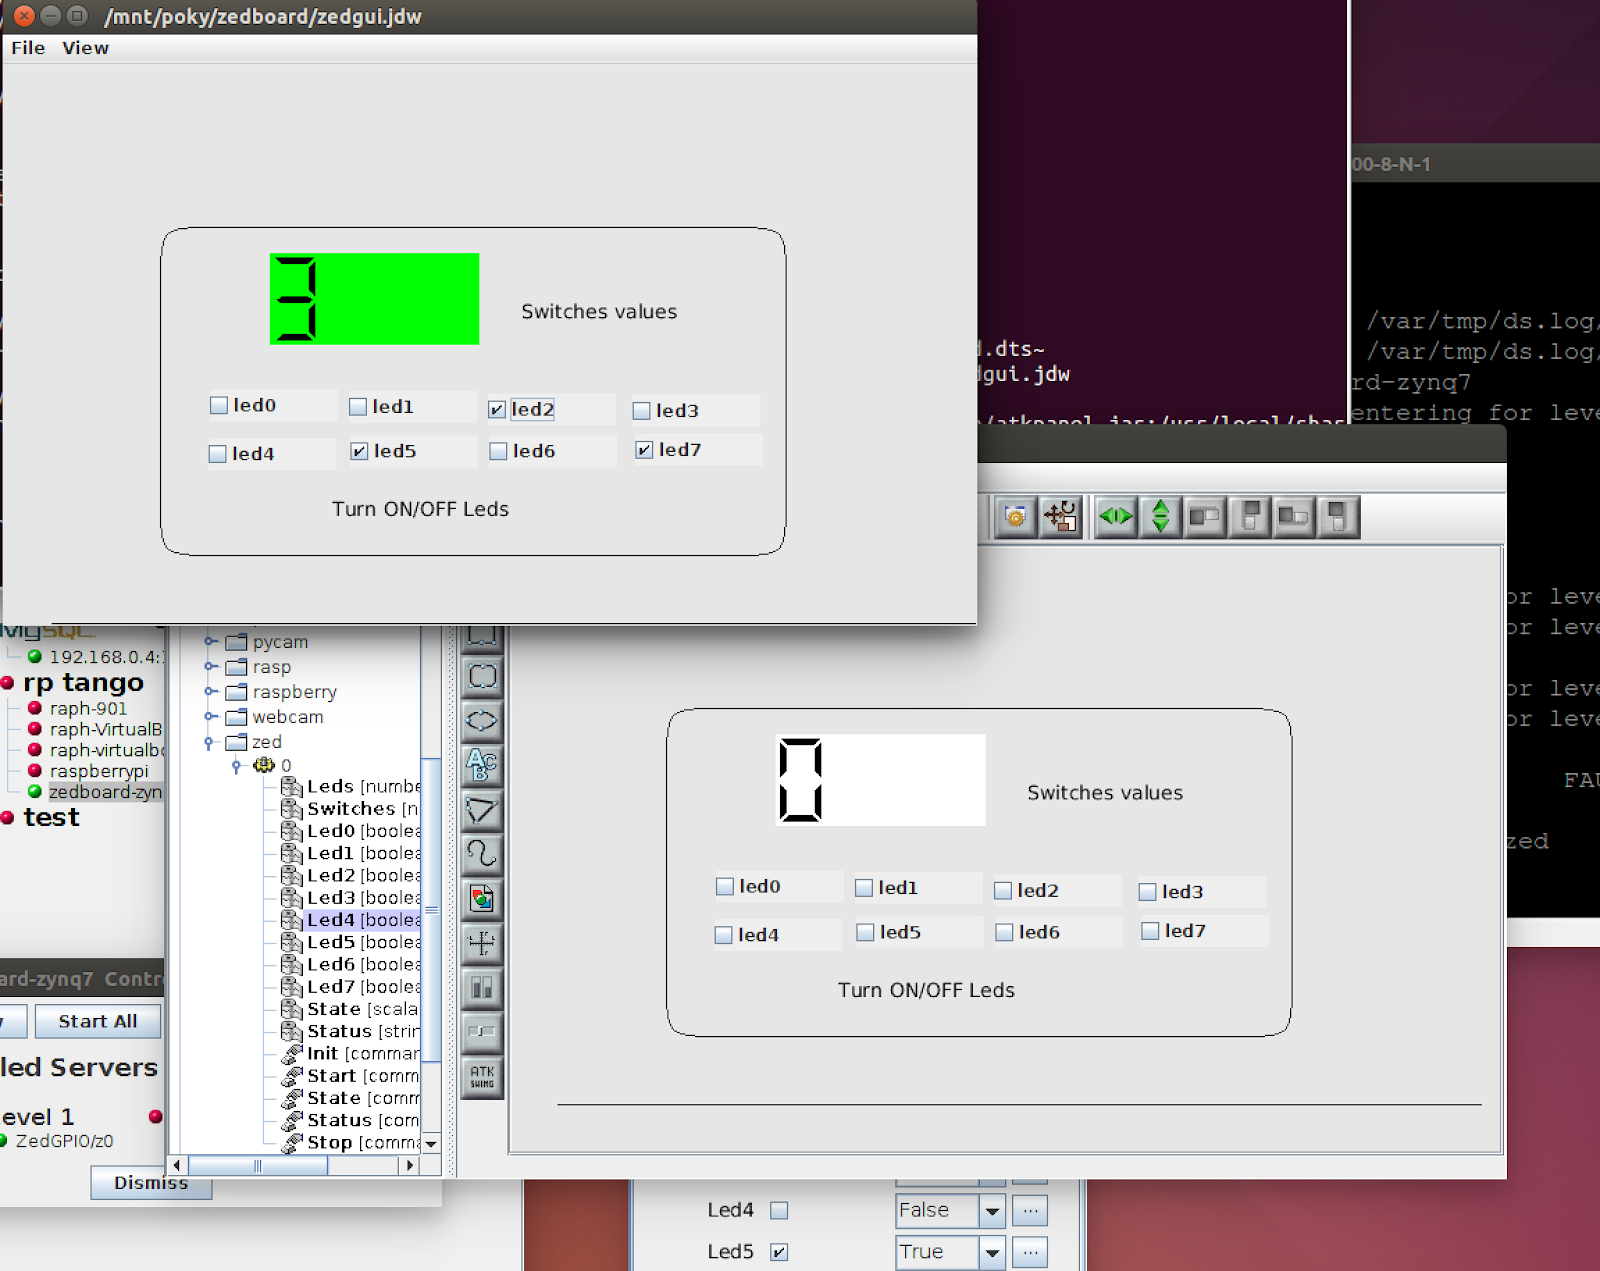Select the spline curve tool
This screenshot has height=1271, width=1600.
pos(482,854)
